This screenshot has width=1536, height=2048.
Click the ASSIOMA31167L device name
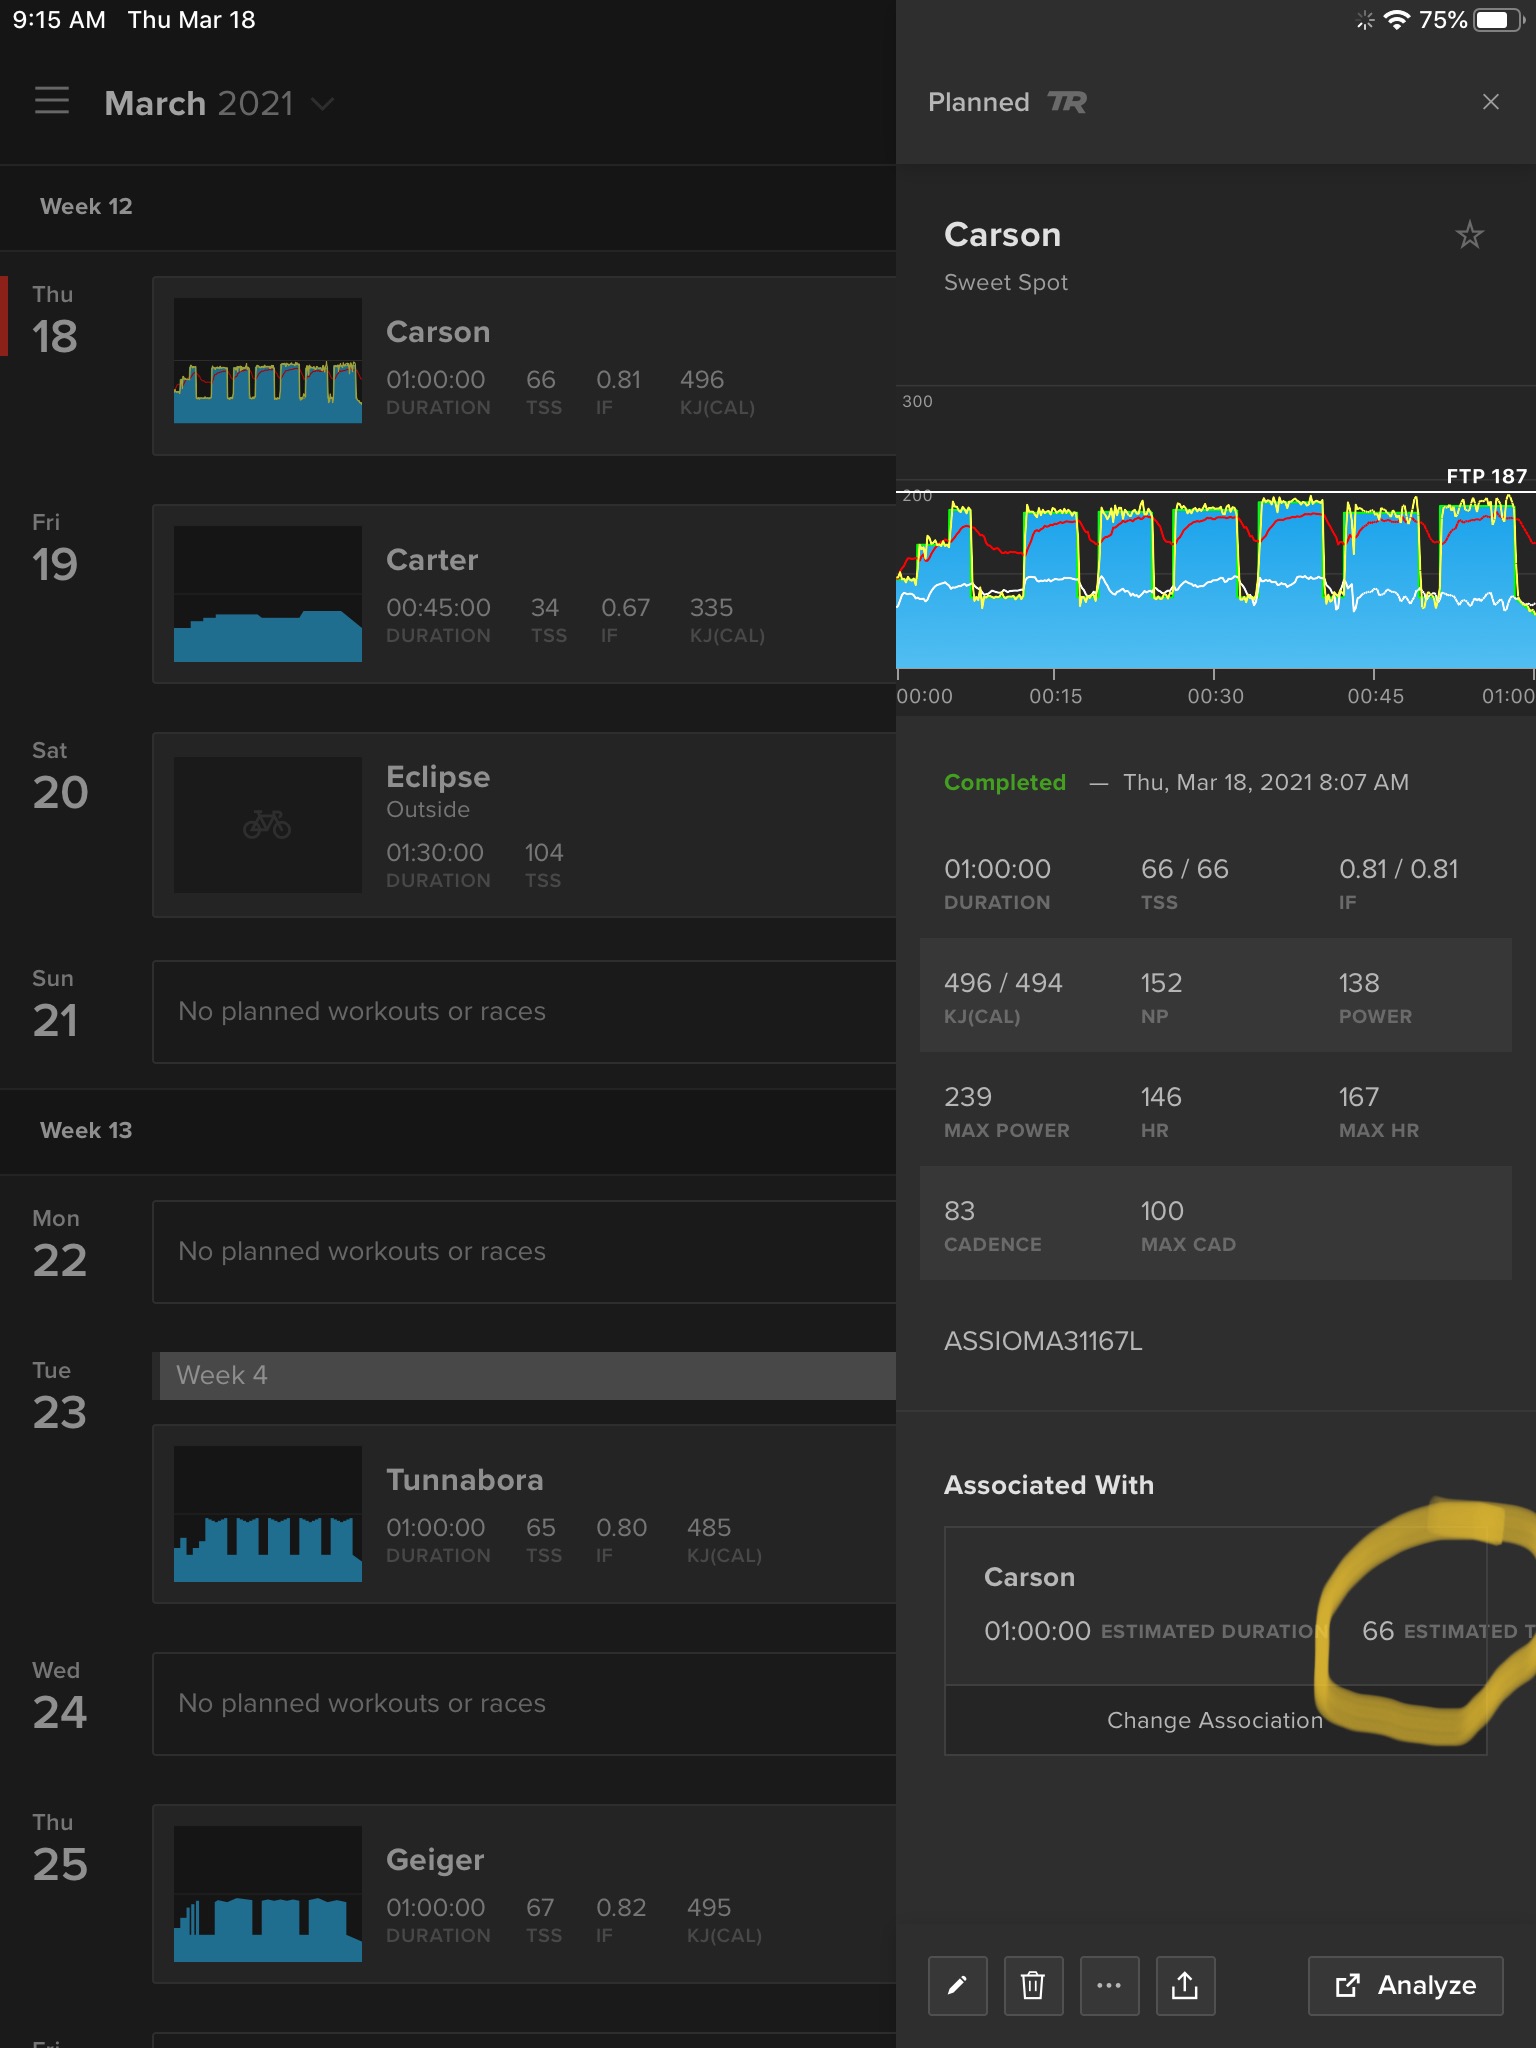1043,1341
